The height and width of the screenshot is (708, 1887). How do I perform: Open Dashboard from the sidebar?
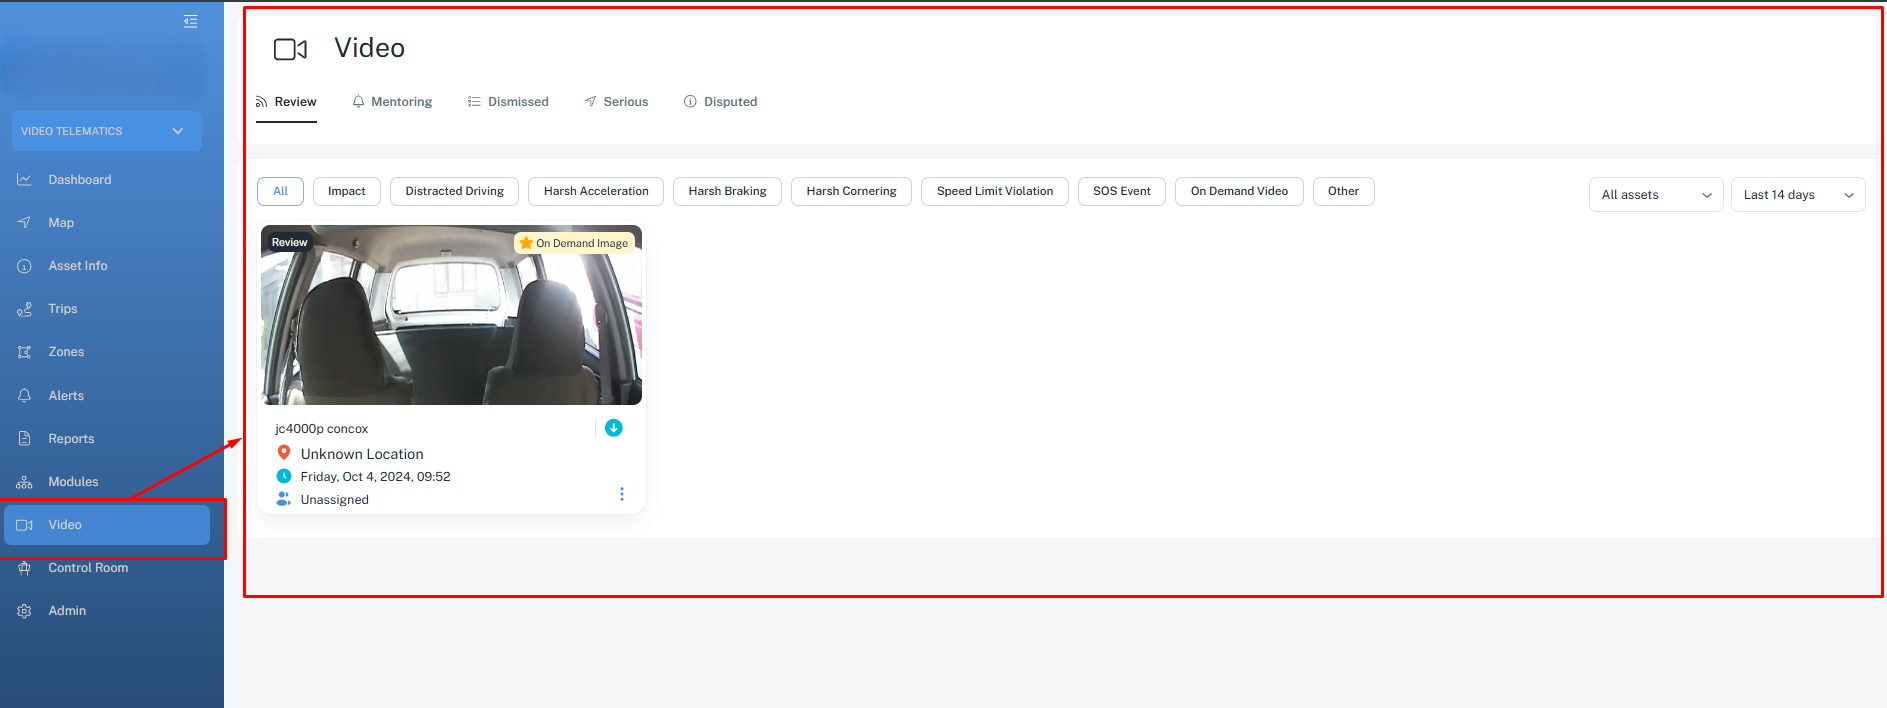(x=79, y=180)
